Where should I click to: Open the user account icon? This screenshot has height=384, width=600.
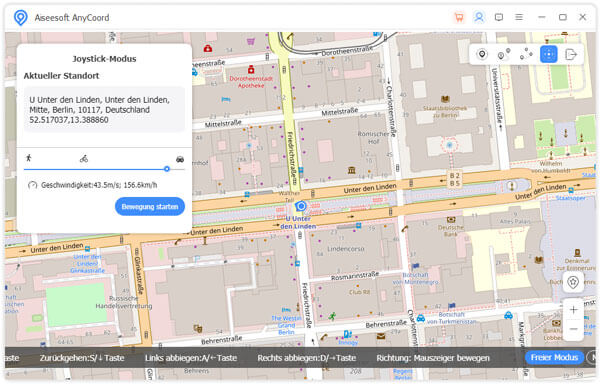tap(479, 17)
